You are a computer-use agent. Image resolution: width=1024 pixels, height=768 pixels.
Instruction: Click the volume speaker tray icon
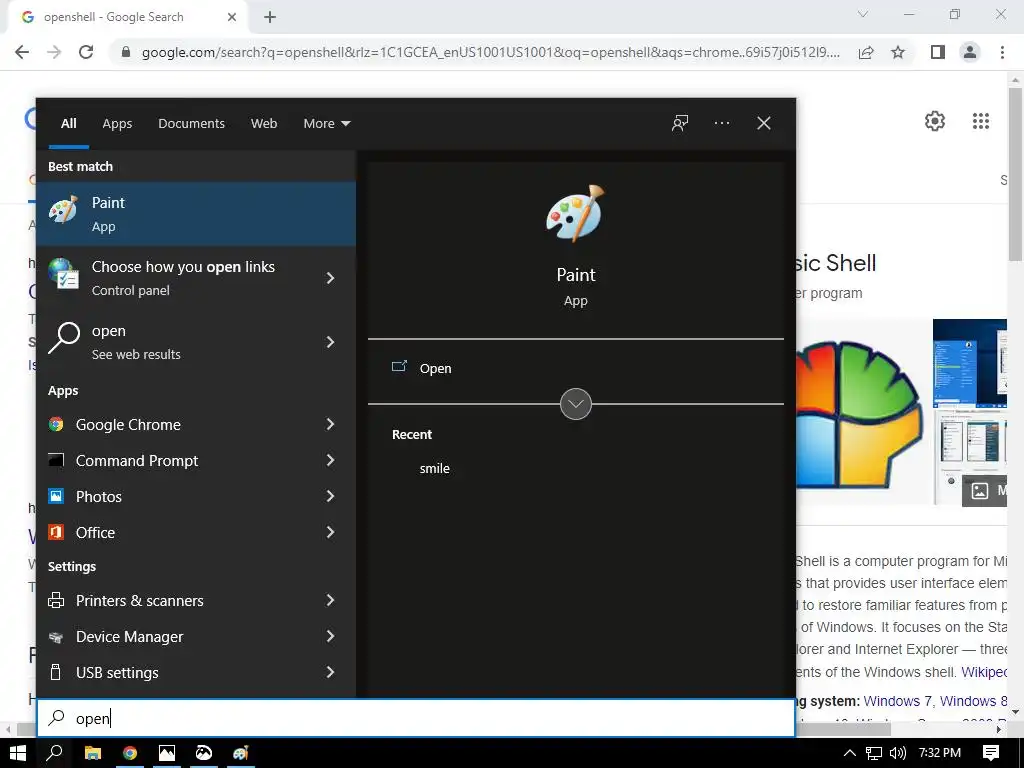pos(898,753)
